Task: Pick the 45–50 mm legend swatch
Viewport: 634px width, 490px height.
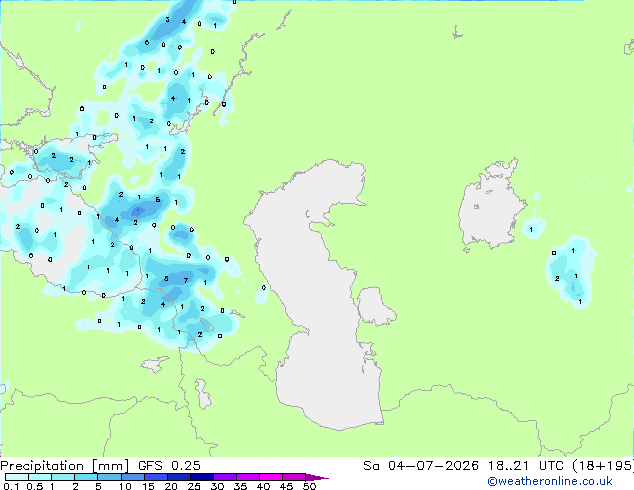Action: (294, 477)
